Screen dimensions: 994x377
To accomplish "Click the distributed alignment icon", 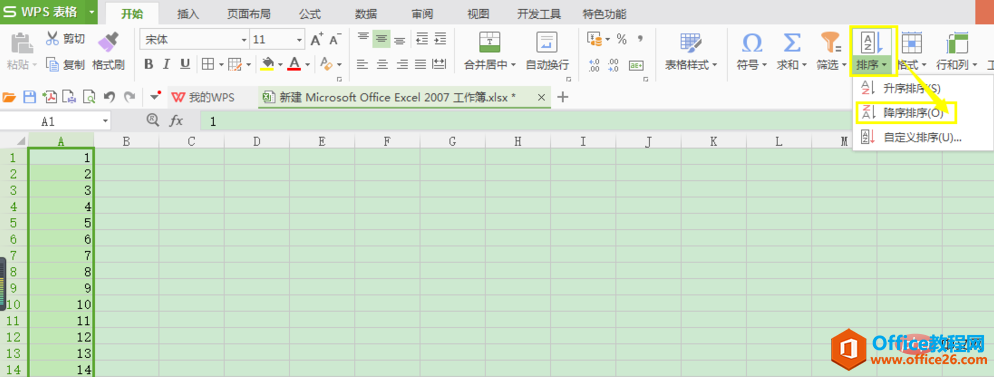I will 439,64.
